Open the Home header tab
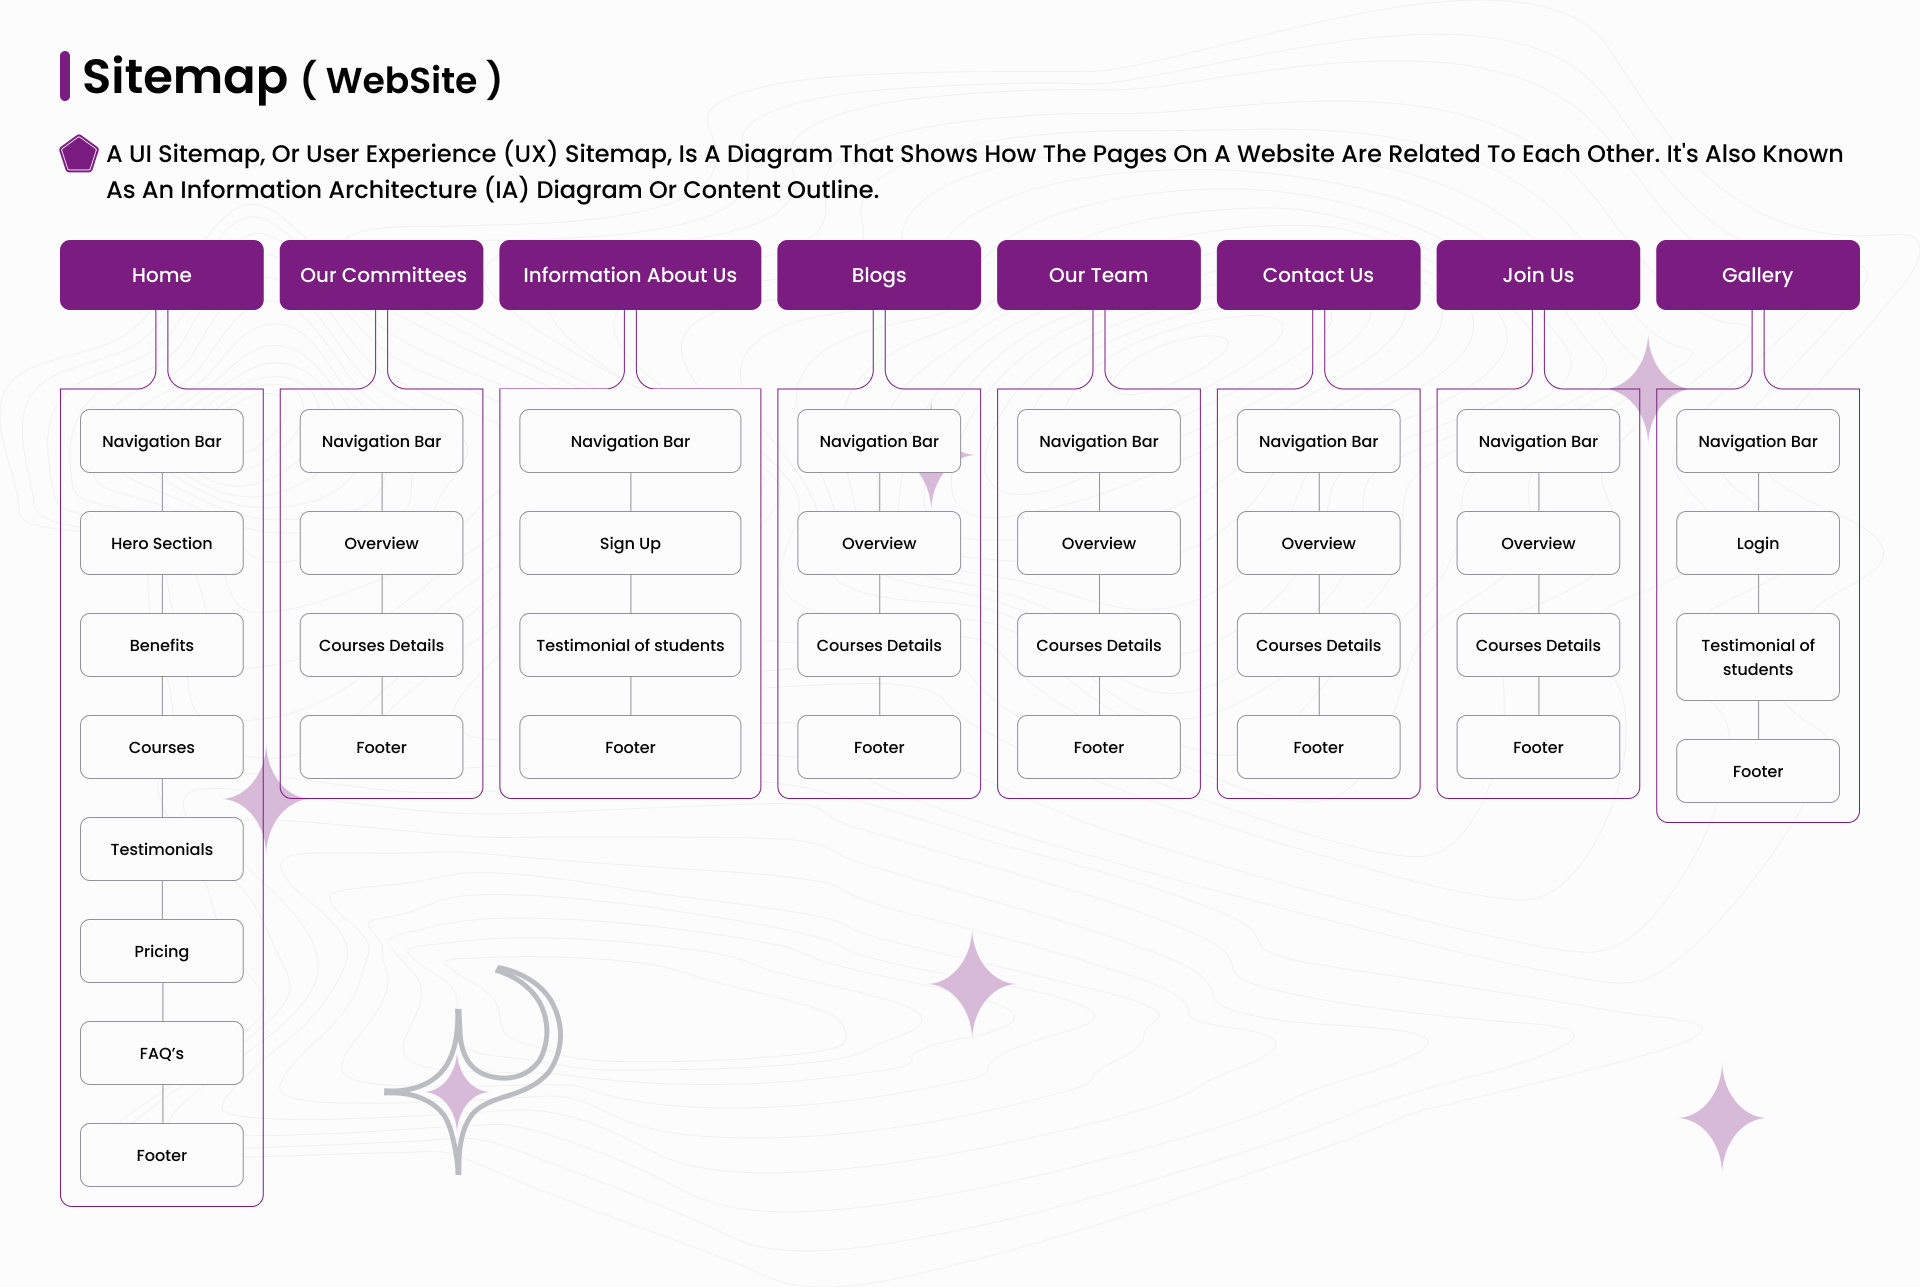 pos(161,275)
